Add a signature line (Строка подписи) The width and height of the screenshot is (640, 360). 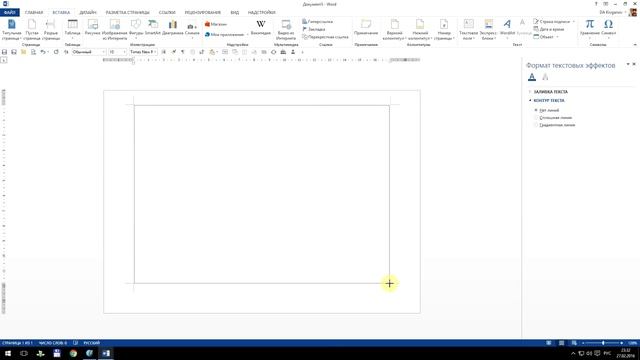554,21
